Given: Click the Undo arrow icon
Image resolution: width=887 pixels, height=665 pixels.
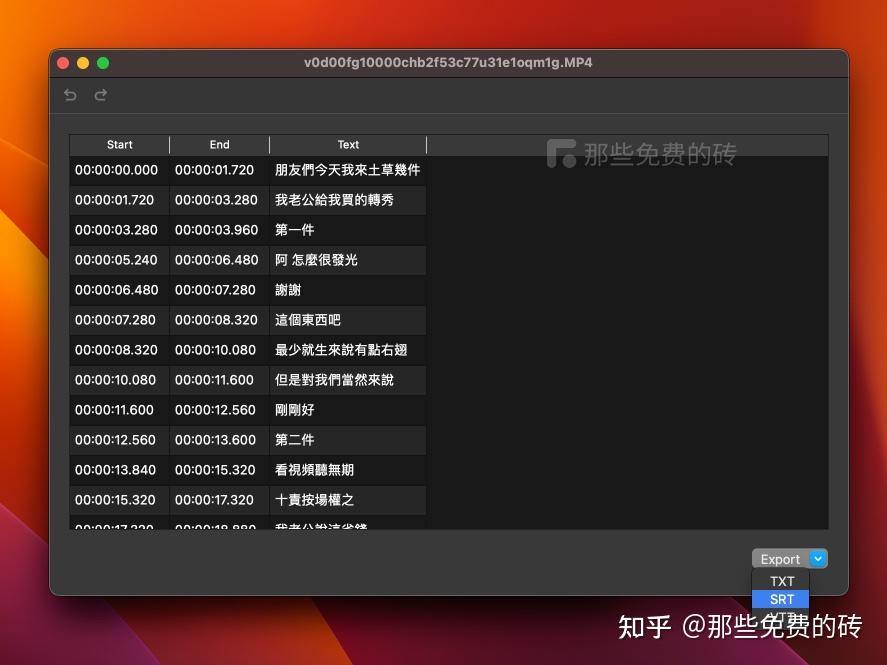Looking at the screenshot, I should 70,95.
